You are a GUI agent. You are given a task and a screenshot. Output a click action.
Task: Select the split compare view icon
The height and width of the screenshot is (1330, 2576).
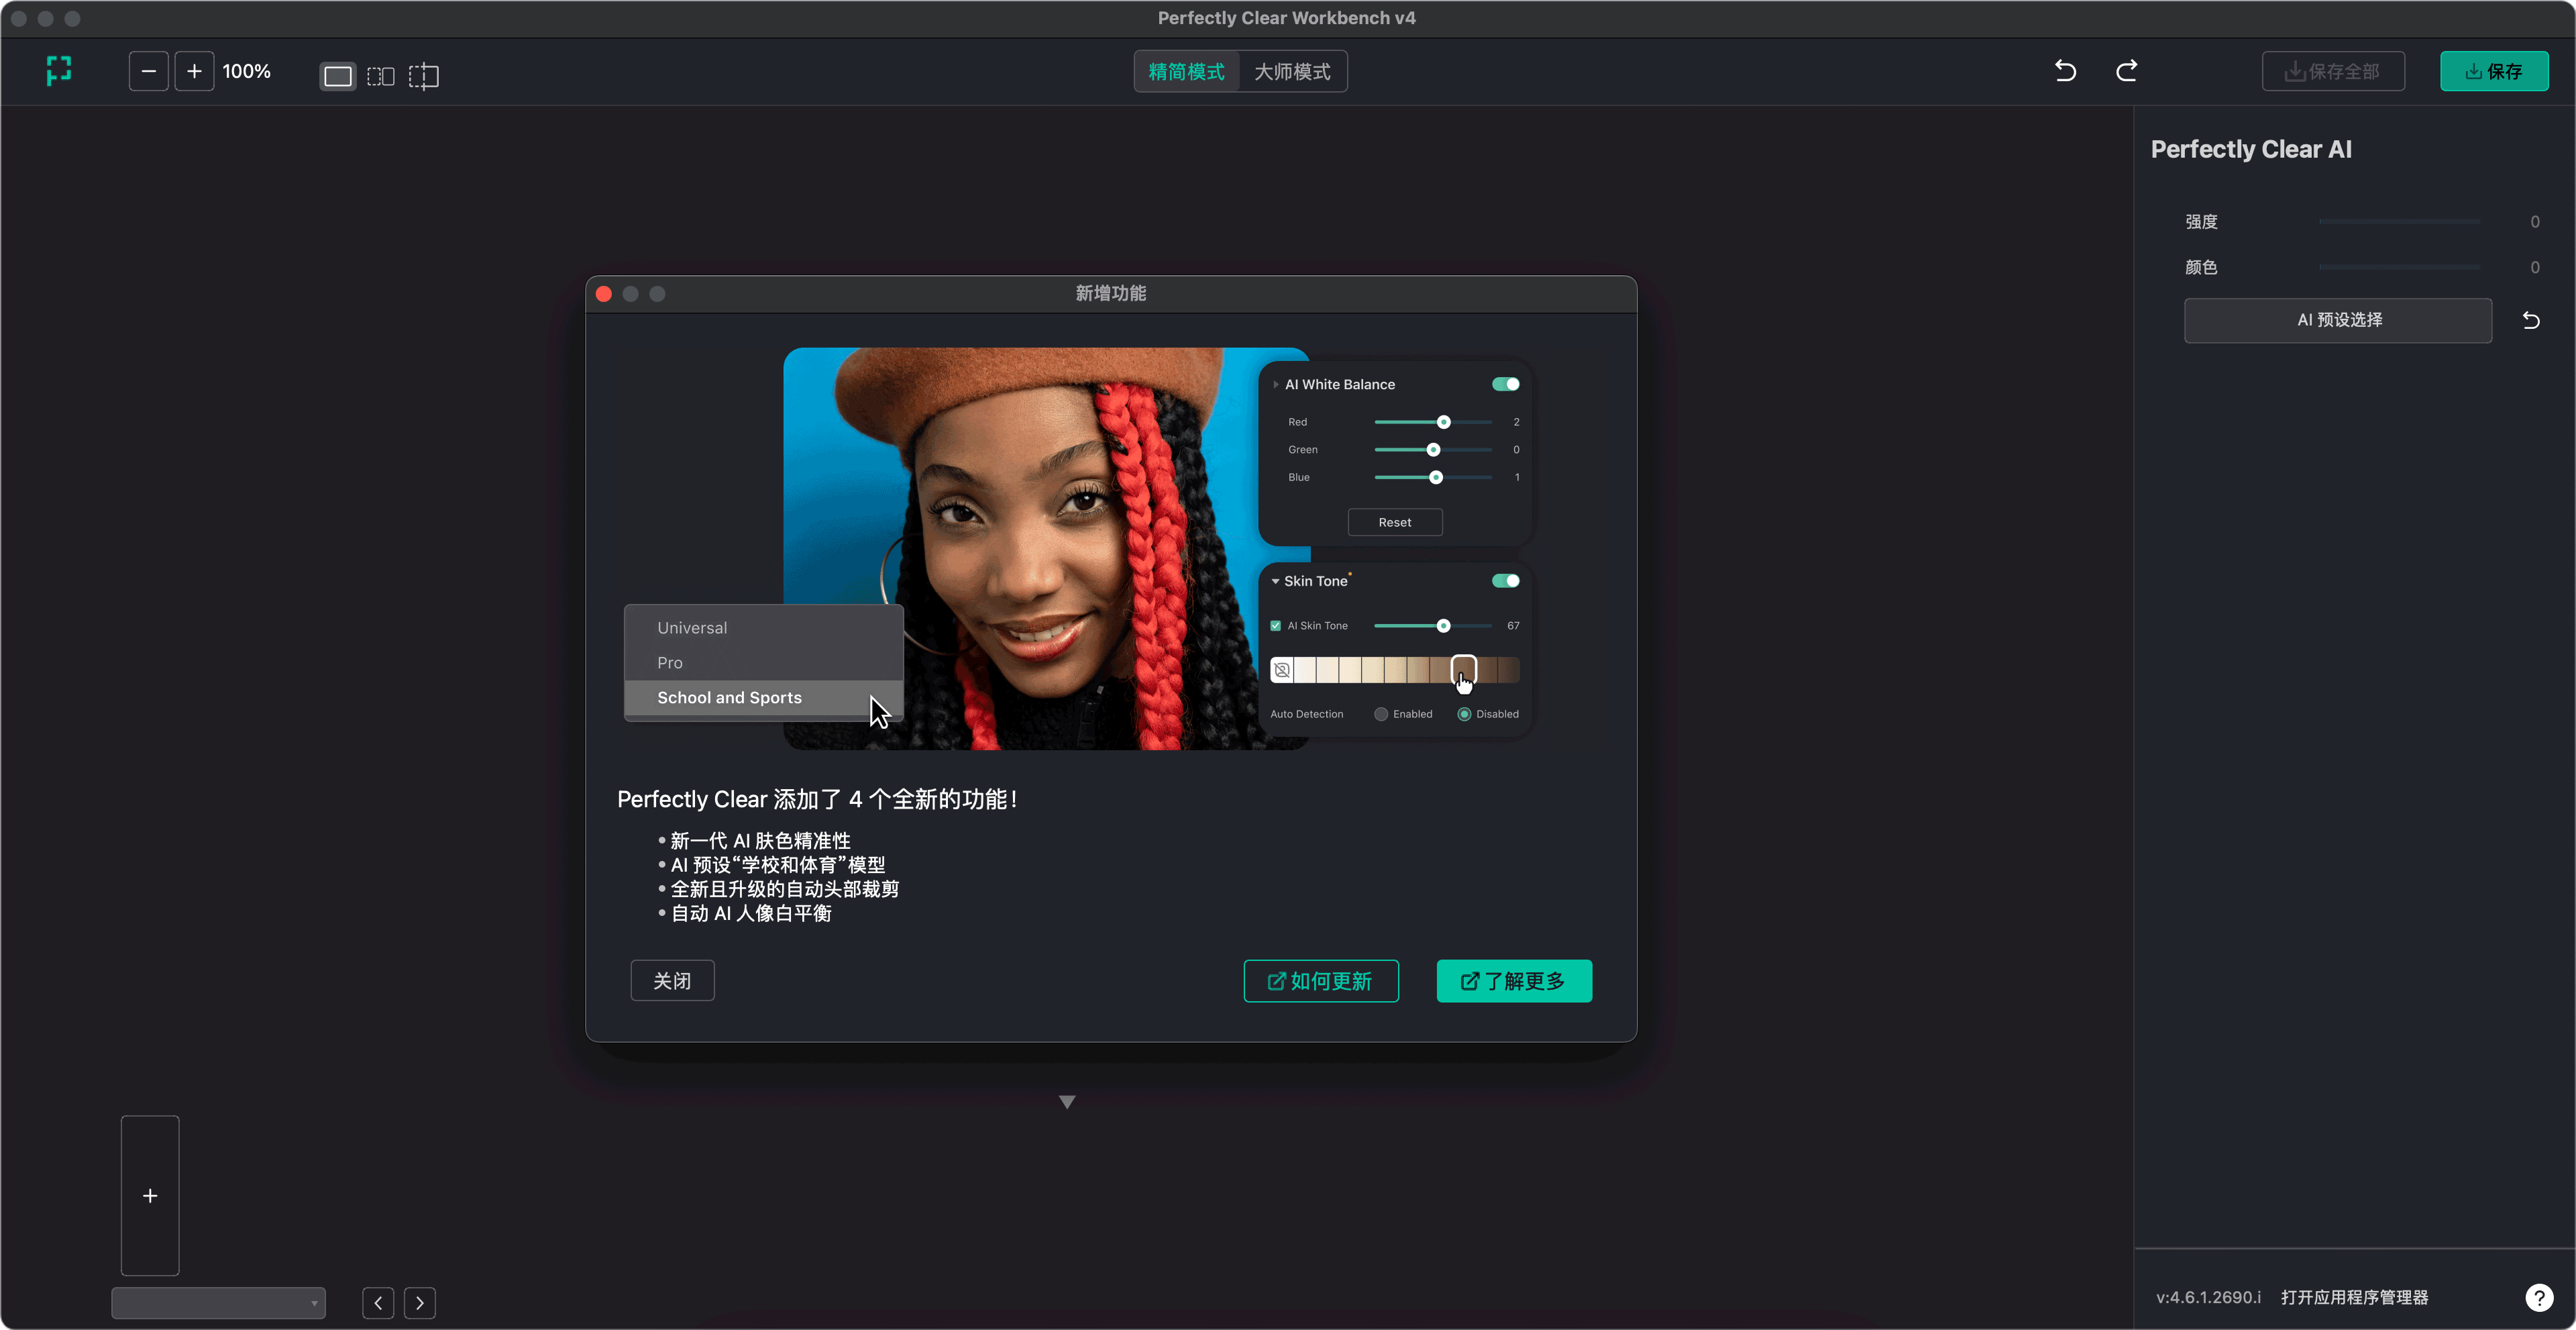tap(424, 76)
